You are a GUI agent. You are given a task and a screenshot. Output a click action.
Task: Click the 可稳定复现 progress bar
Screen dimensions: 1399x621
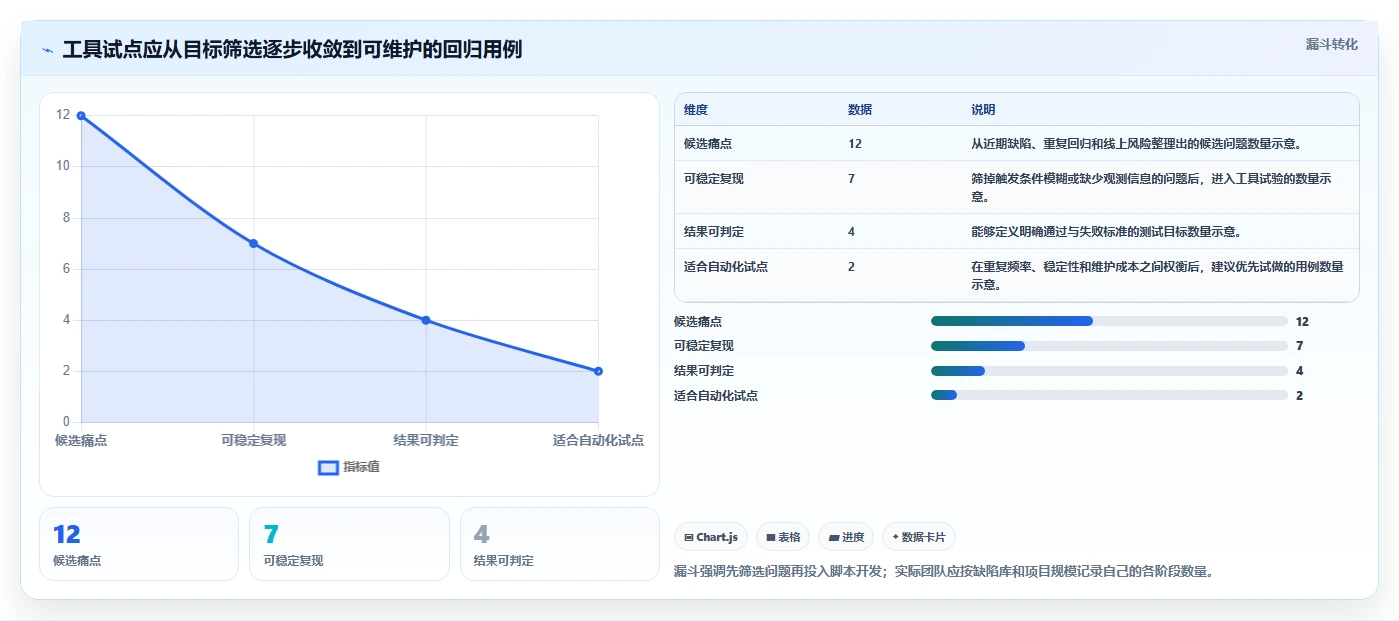(x=1109, y=346)
